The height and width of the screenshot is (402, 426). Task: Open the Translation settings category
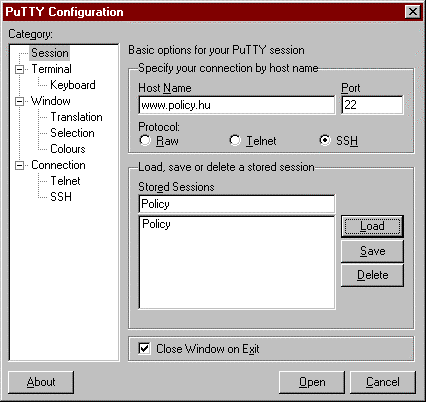[x=76, y=117]
